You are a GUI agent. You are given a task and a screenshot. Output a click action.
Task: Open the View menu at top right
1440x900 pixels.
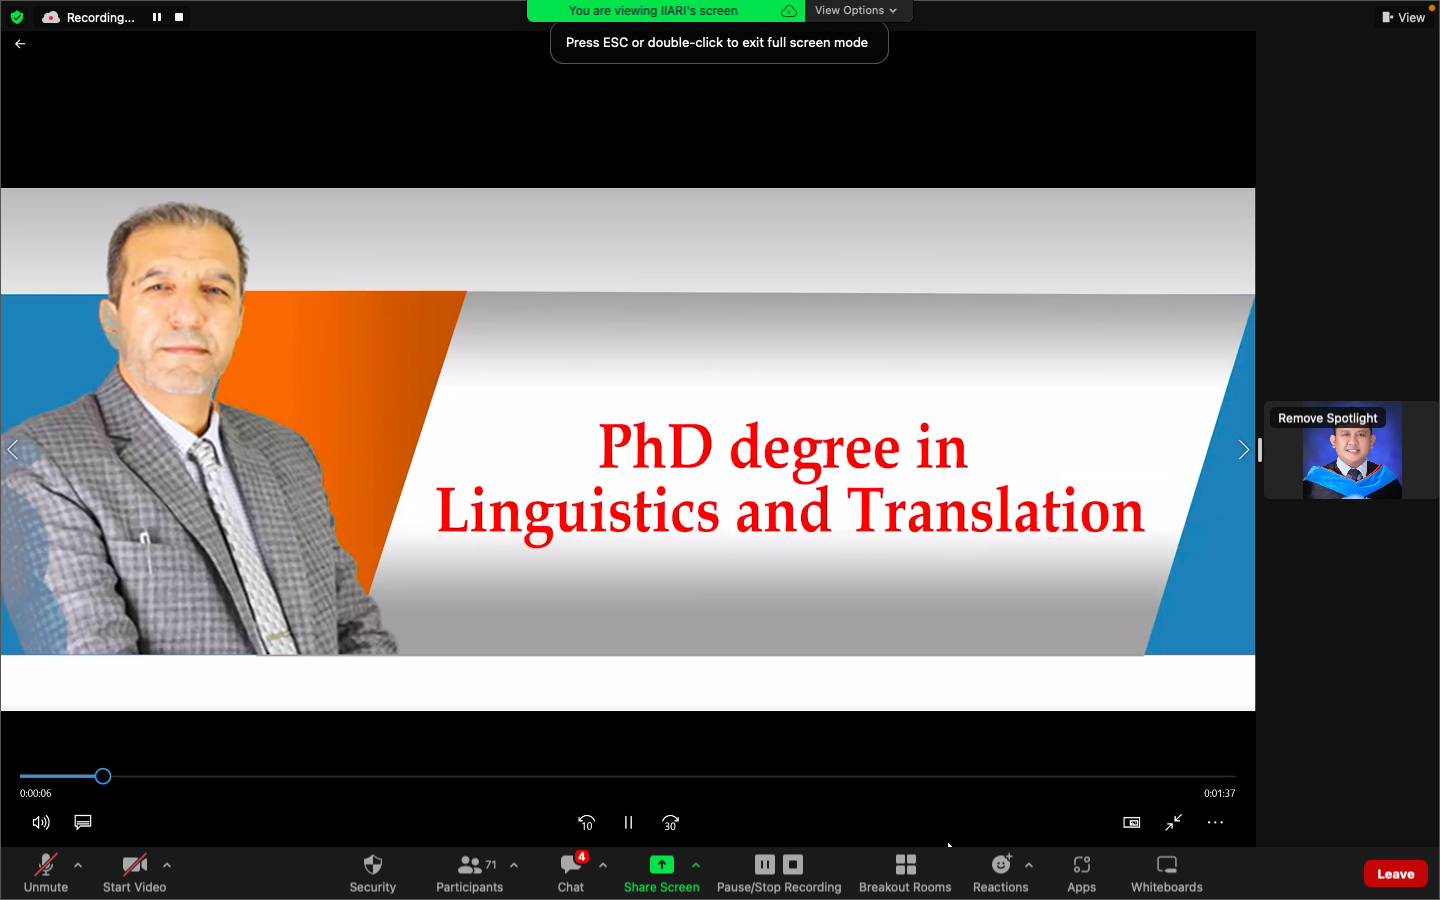click(x=1404, y=17)
